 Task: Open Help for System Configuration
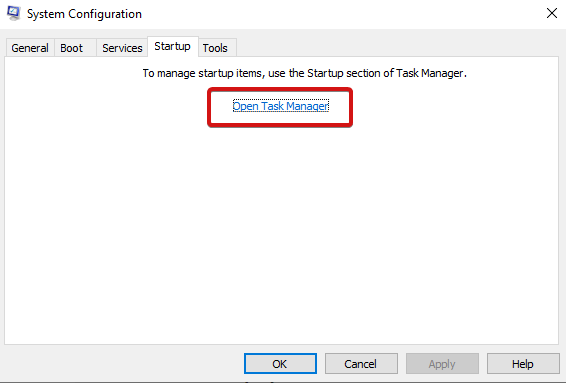click(523, 364)
